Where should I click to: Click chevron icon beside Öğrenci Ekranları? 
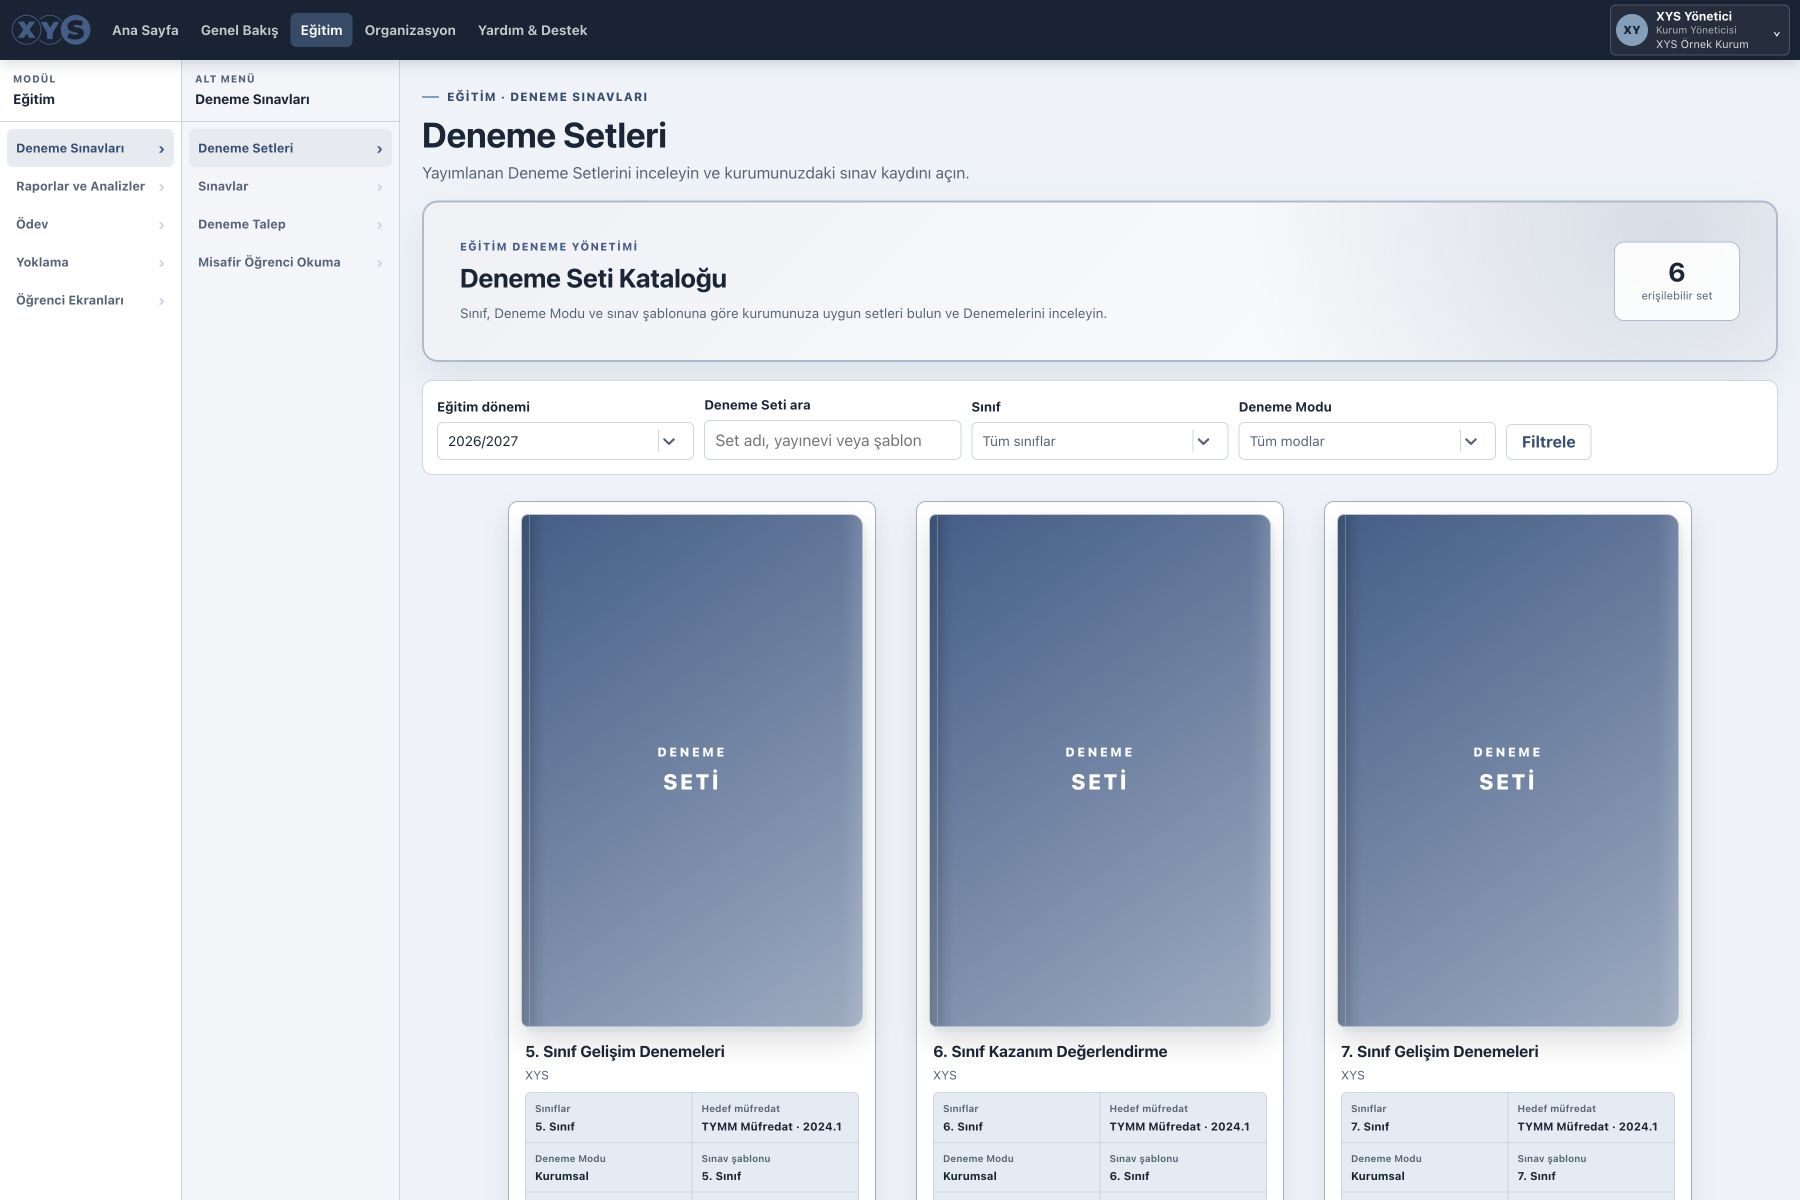(x=161, y=301)
